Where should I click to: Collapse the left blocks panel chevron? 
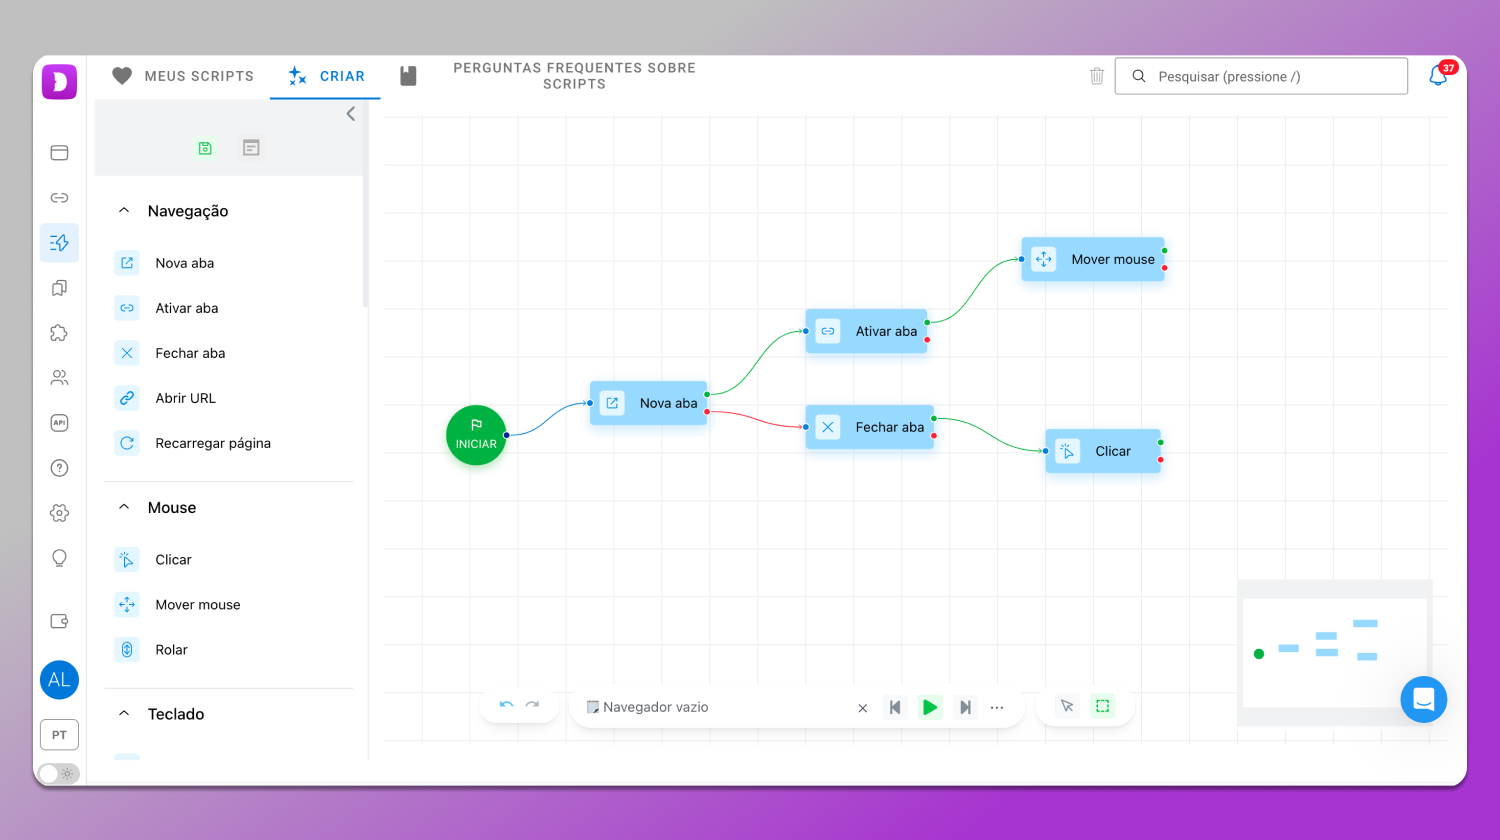tap(351, 114)
